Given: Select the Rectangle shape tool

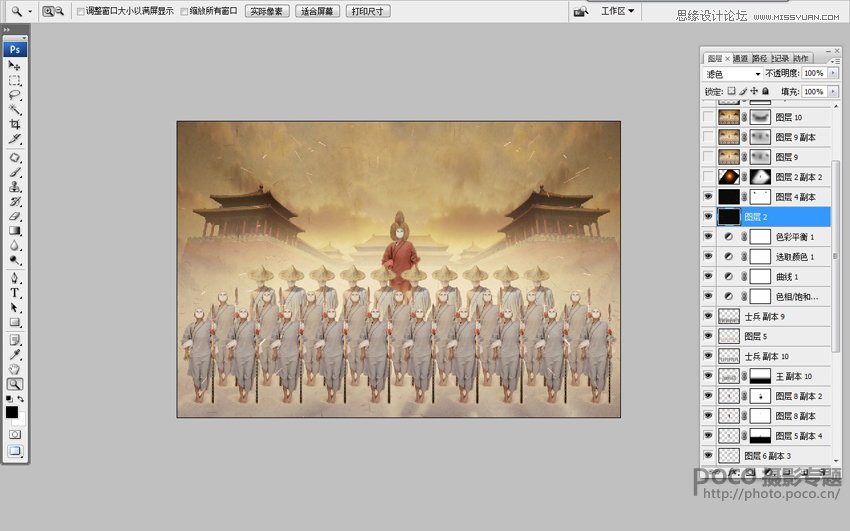Looking at the screenshot, I should [x=15, y=322].
